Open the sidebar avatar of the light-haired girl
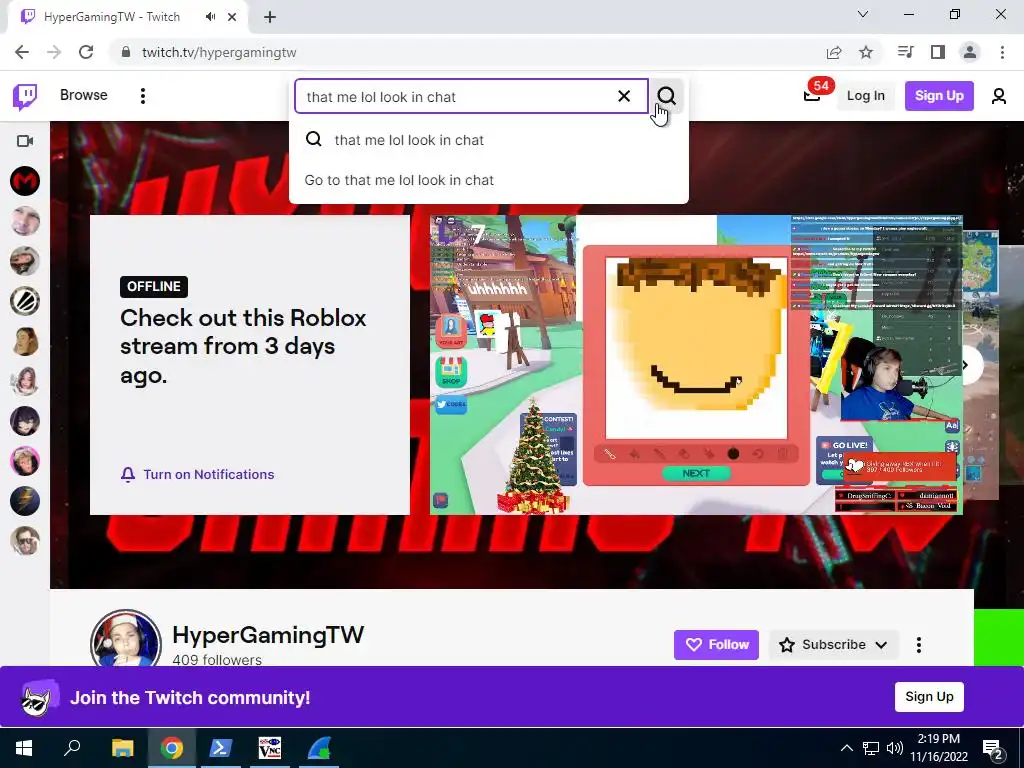Viewport: 1024px width, 768px height. point(25,381)
